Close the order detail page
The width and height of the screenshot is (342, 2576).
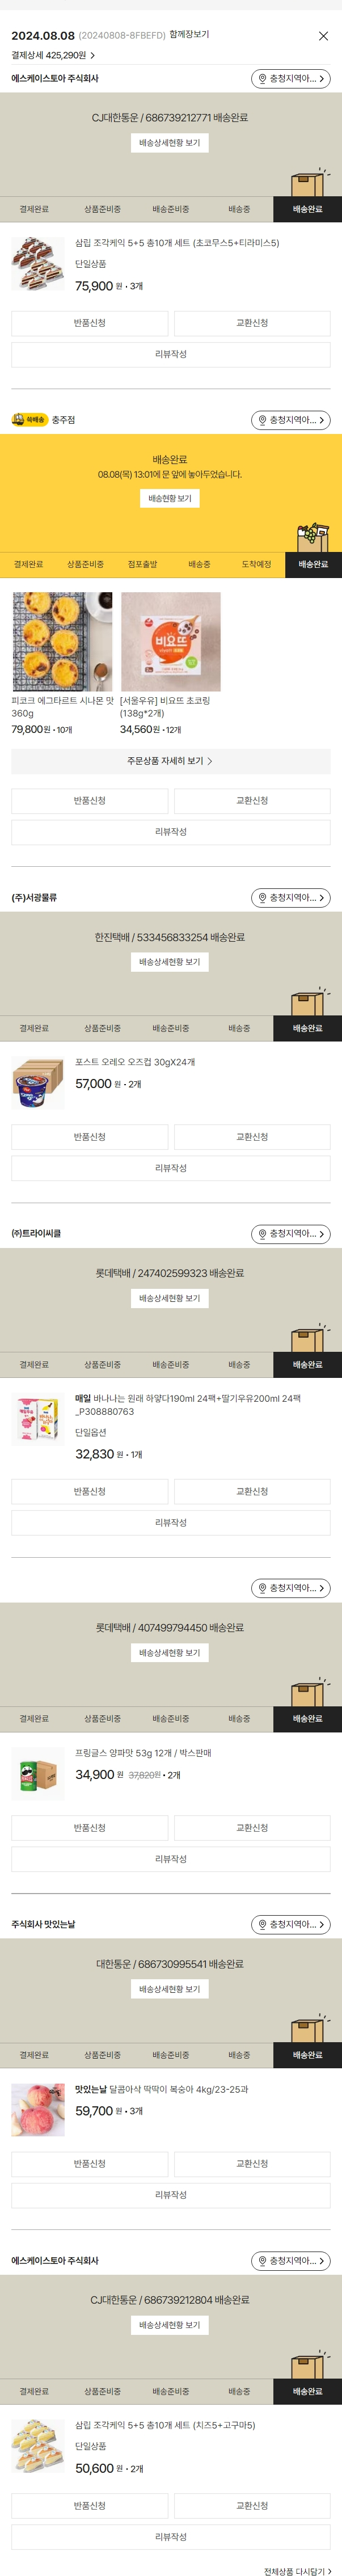coord(323,36)
